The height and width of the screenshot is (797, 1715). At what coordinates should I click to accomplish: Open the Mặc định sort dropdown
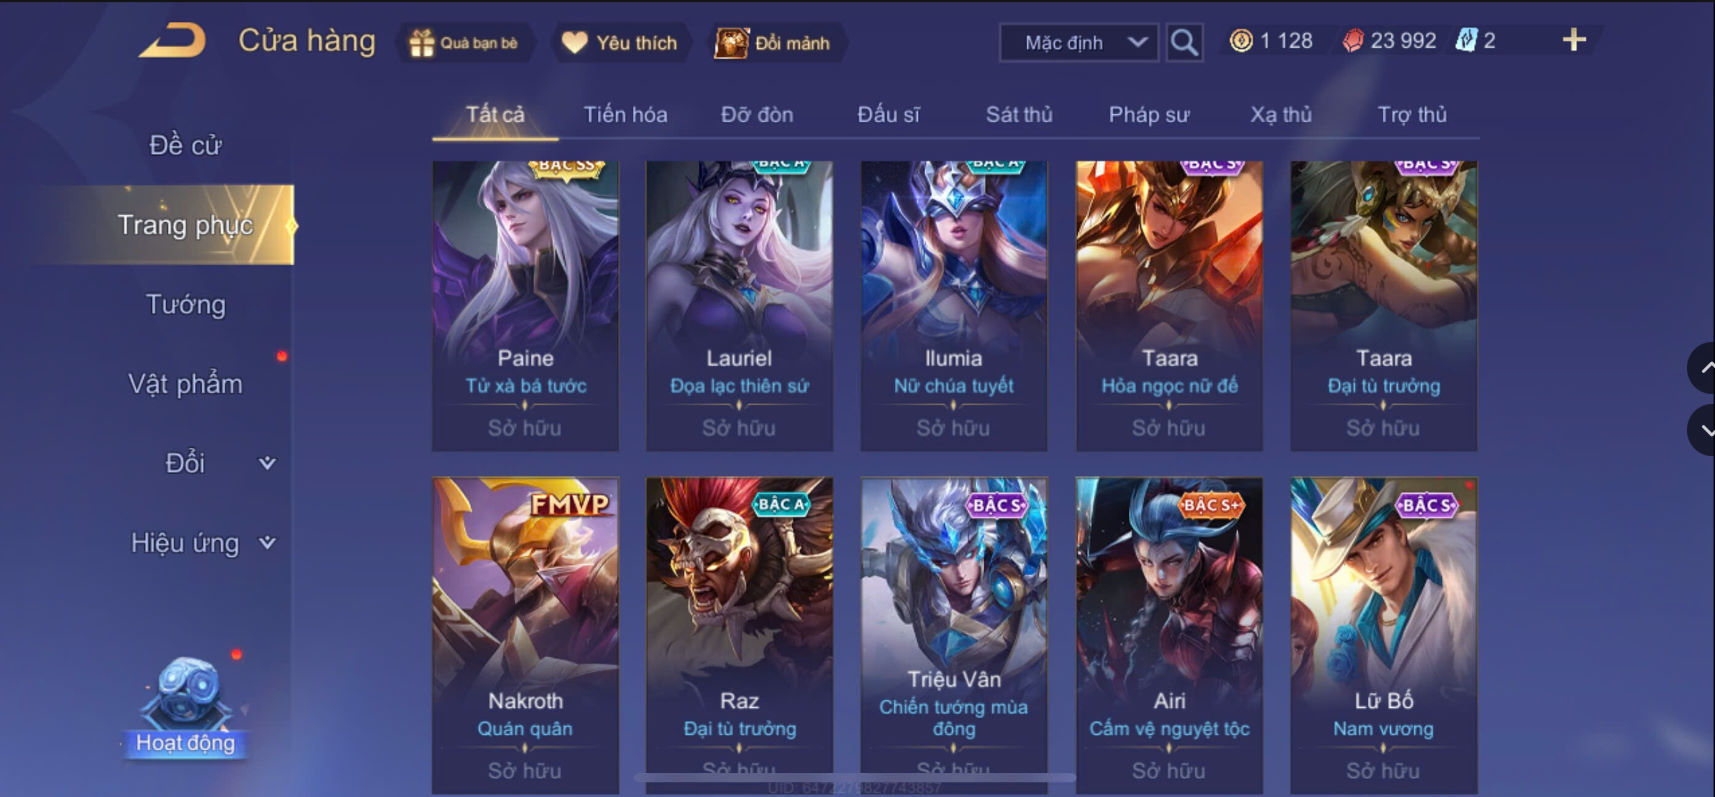pos(1079,43)
